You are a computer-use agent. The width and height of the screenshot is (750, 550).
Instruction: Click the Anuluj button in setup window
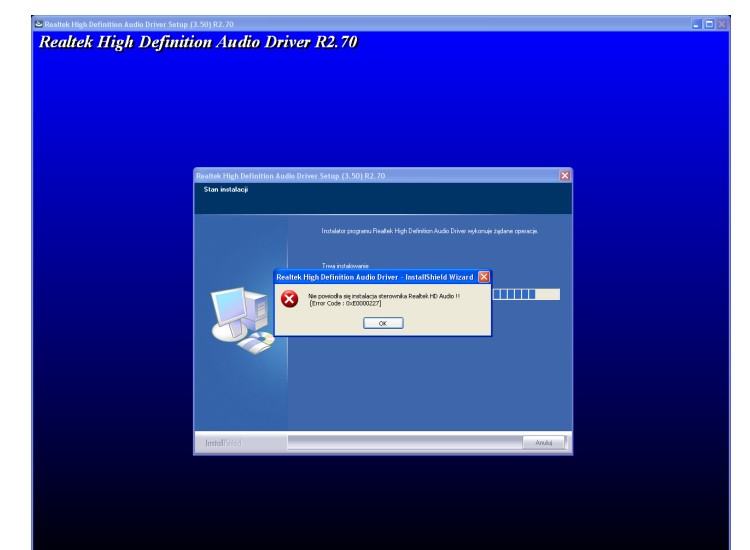543,443
